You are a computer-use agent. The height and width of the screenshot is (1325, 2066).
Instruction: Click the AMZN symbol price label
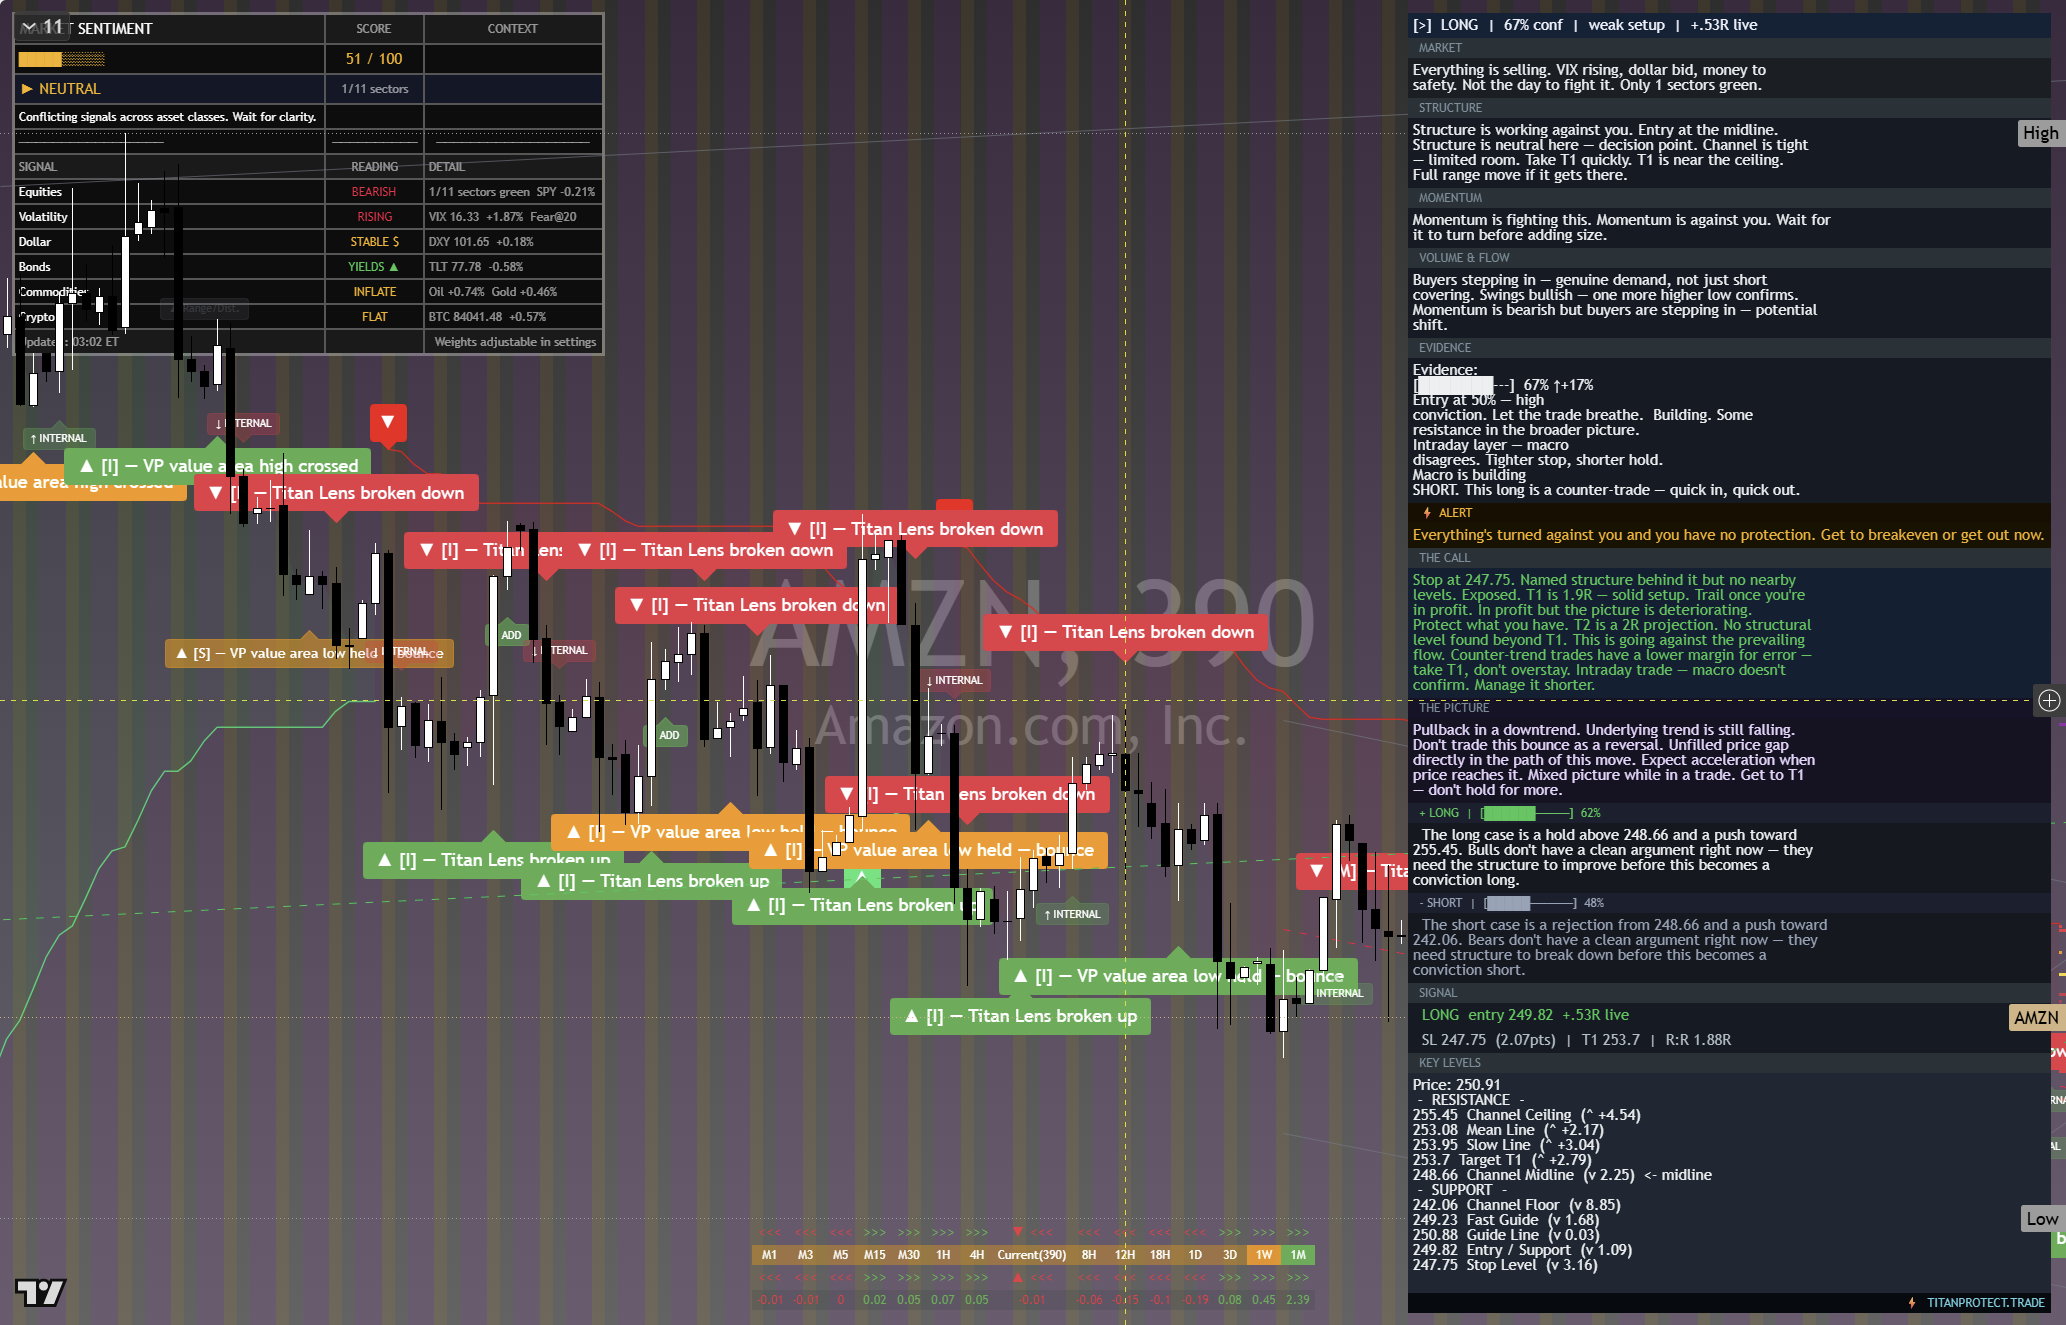point(2036,1018)
